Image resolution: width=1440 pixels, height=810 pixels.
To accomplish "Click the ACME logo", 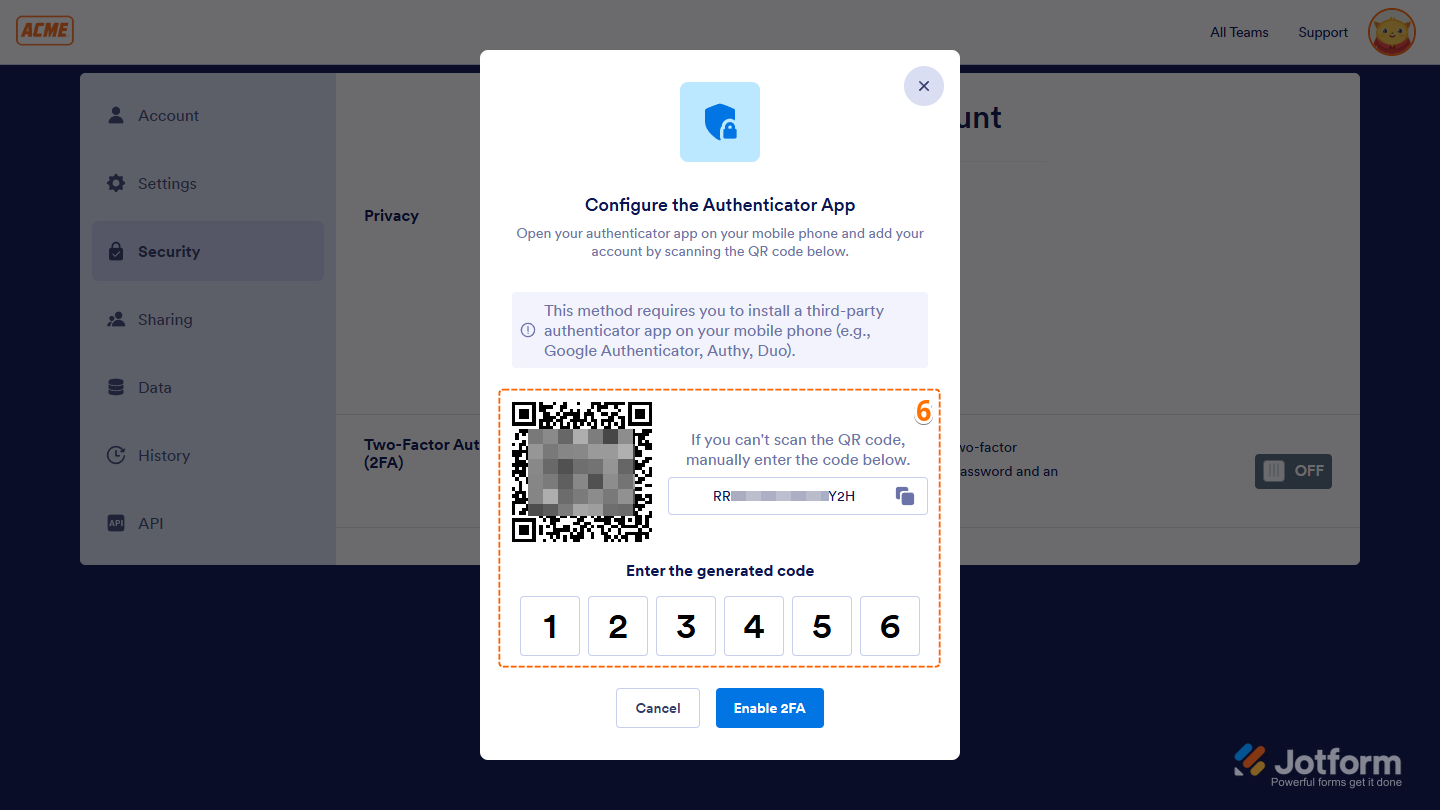I will tap(44, 30).
